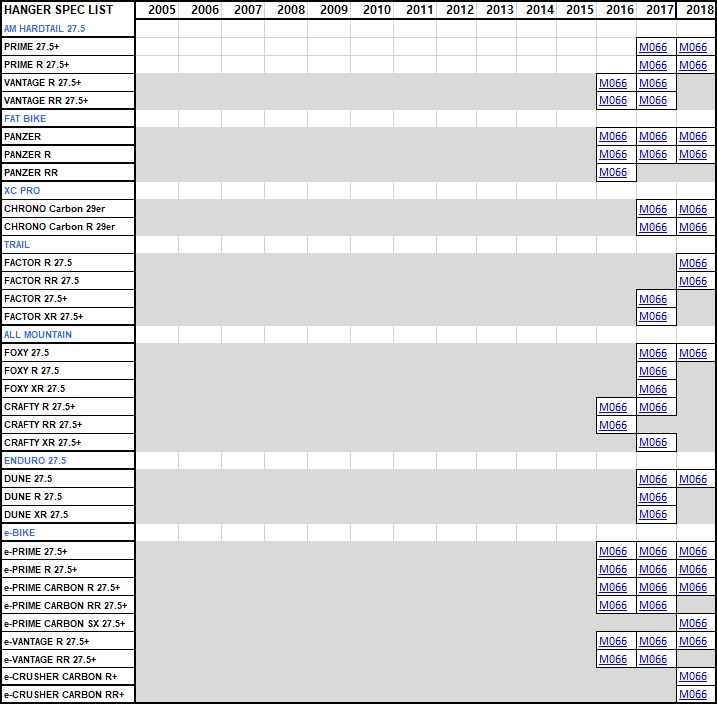
Task: Open M066 link for PRIME 27.5+ 2017
Action: pyautogui.click(x=653, y=47)
